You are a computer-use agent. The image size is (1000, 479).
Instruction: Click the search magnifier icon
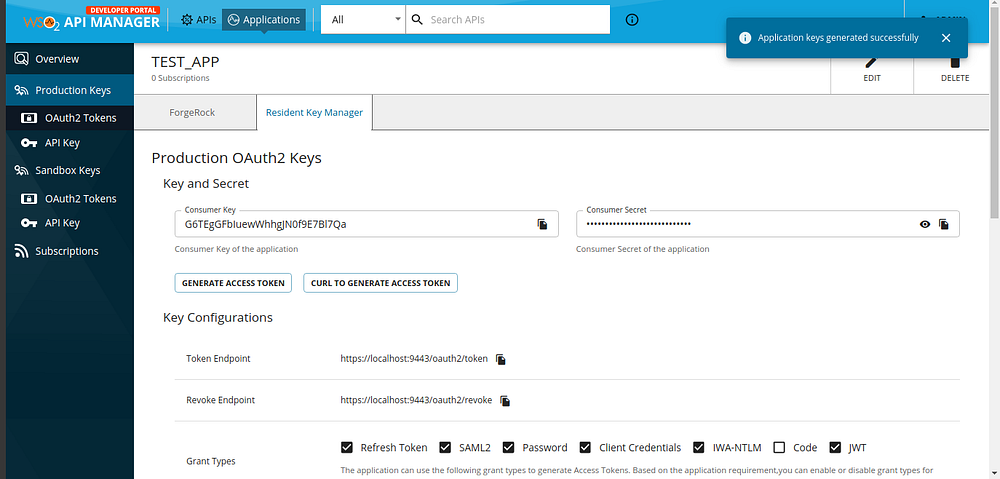417,20
